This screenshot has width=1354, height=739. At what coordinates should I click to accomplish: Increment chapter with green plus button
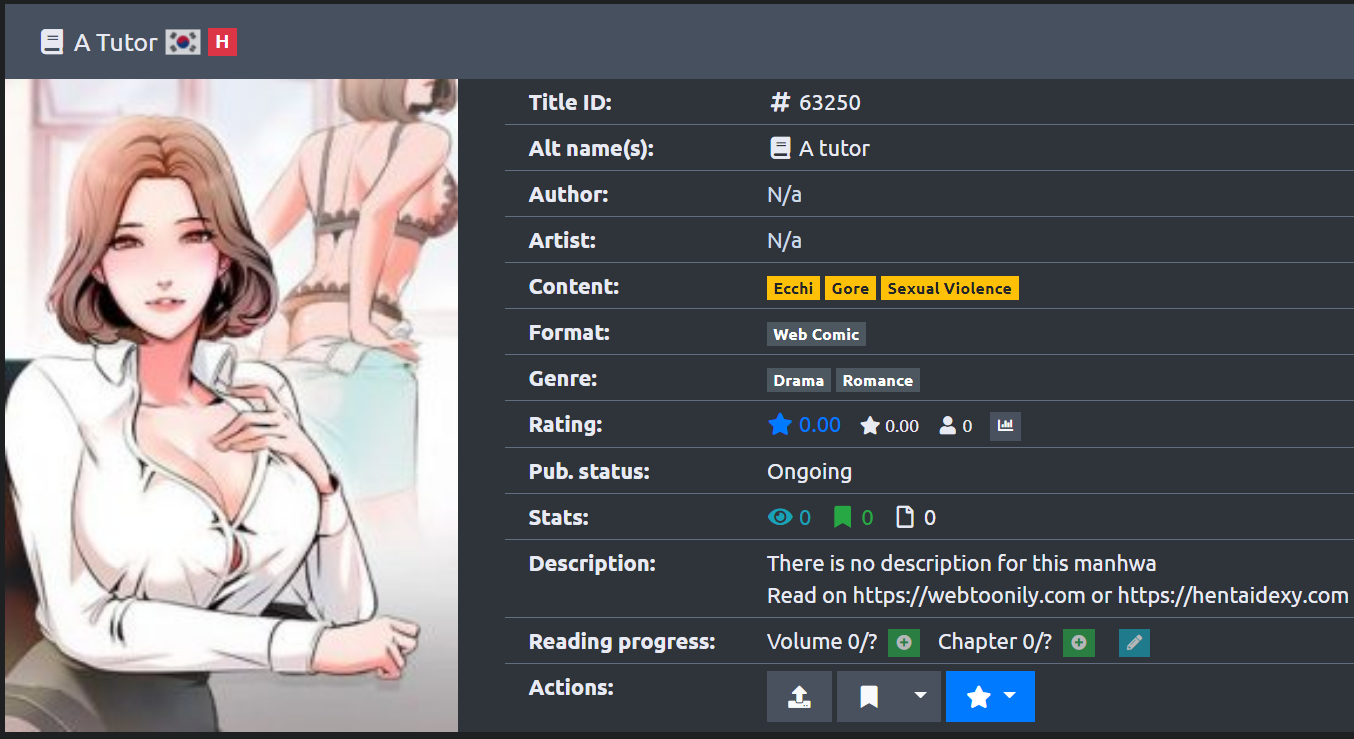point(1078,643)
